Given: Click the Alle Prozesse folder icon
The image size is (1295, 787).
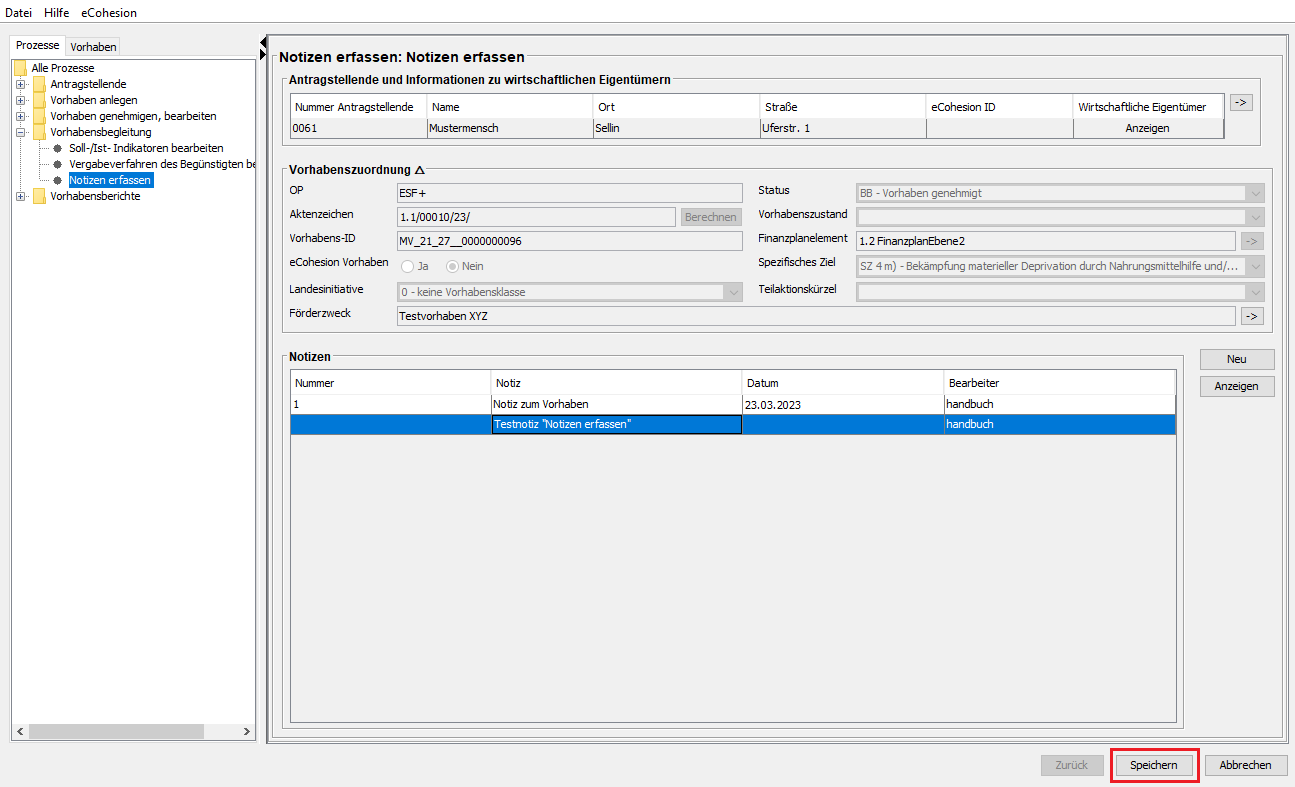Looking at the screenshot, I should (20, 68).
